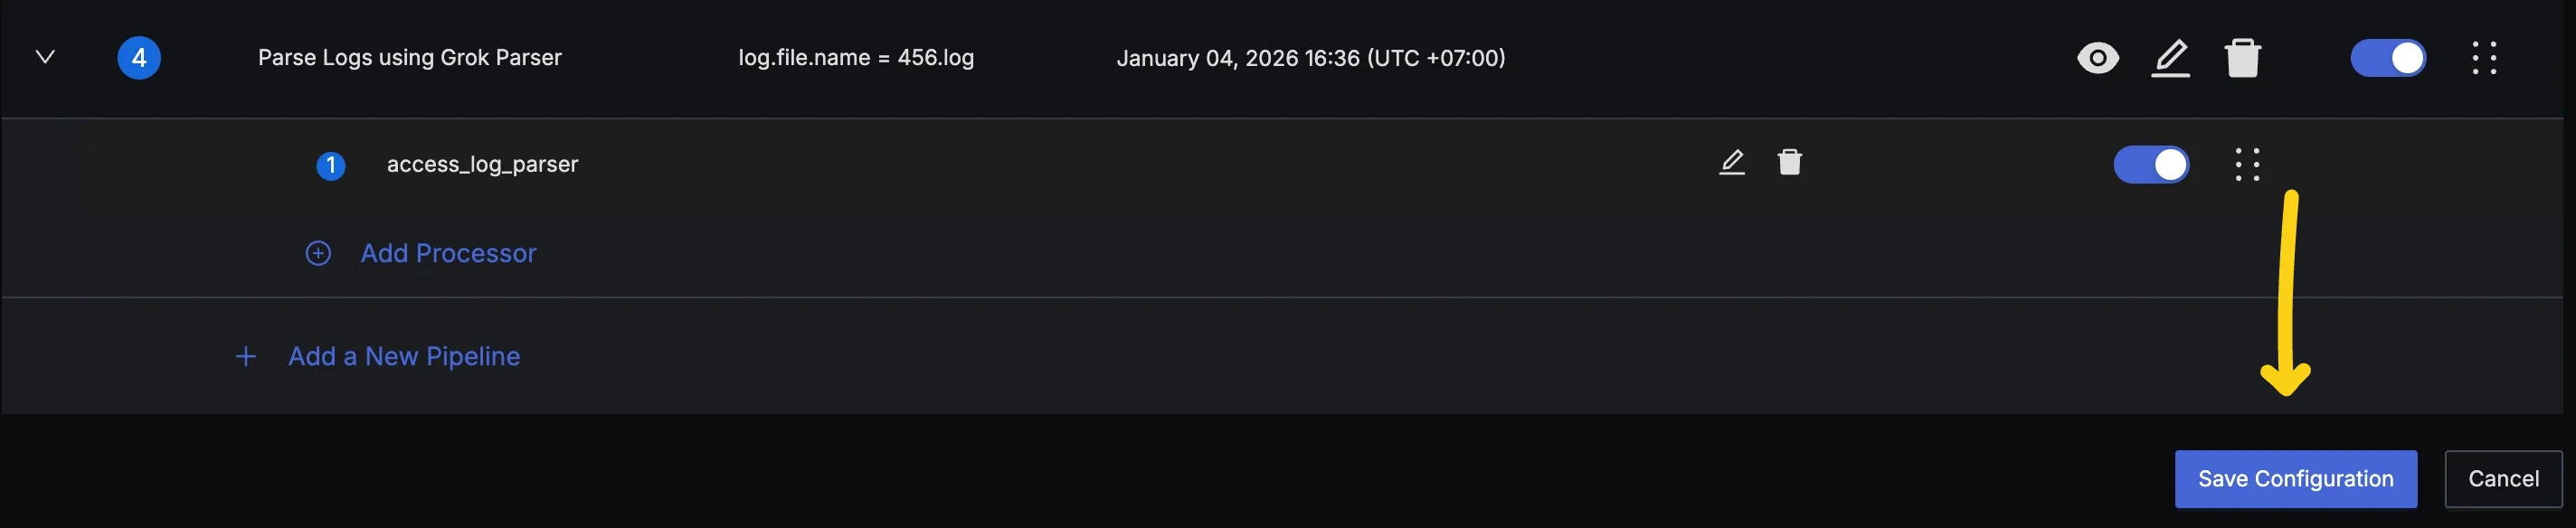Click the pipeline row's drag handle dots
The image size is (2576, 528).
[2484, 58]
